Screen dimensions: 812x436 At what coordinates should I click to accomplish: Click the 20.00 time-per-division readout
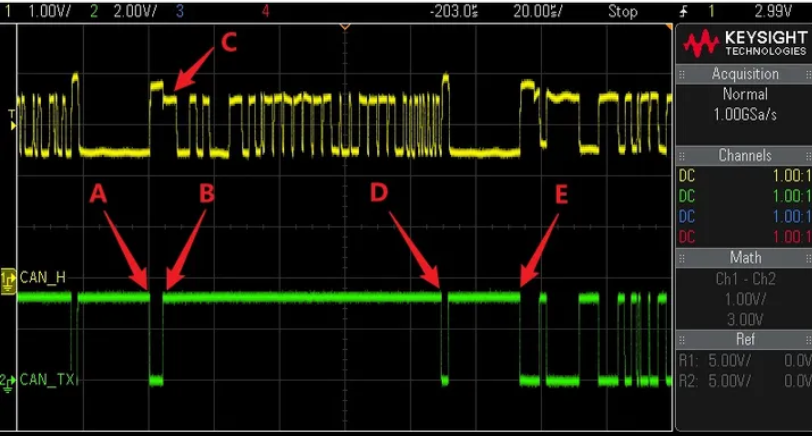(x=537, y=12)
